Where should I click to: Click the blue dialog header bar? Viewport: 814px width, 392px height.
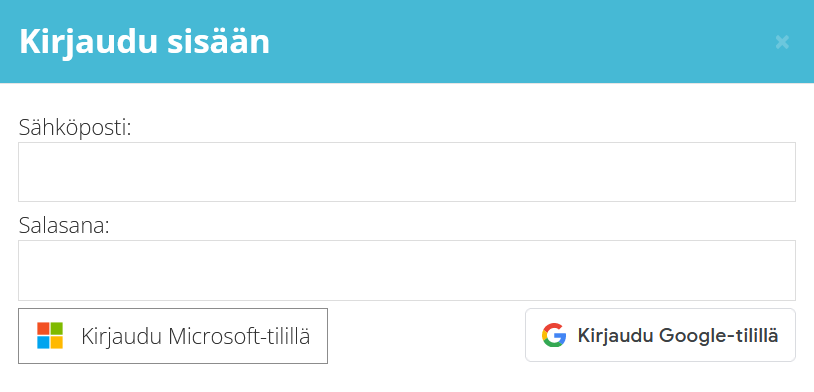pos(406,42)
